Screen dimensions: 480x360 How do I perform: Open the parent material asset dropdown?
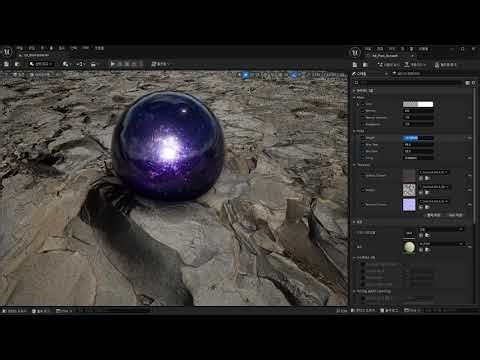(441, 244)
